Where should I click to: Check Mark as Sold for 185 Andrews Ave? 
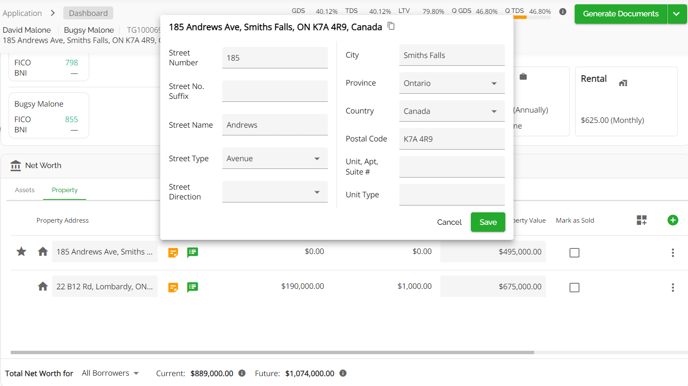pyautogui.click(x=574, y=253)
